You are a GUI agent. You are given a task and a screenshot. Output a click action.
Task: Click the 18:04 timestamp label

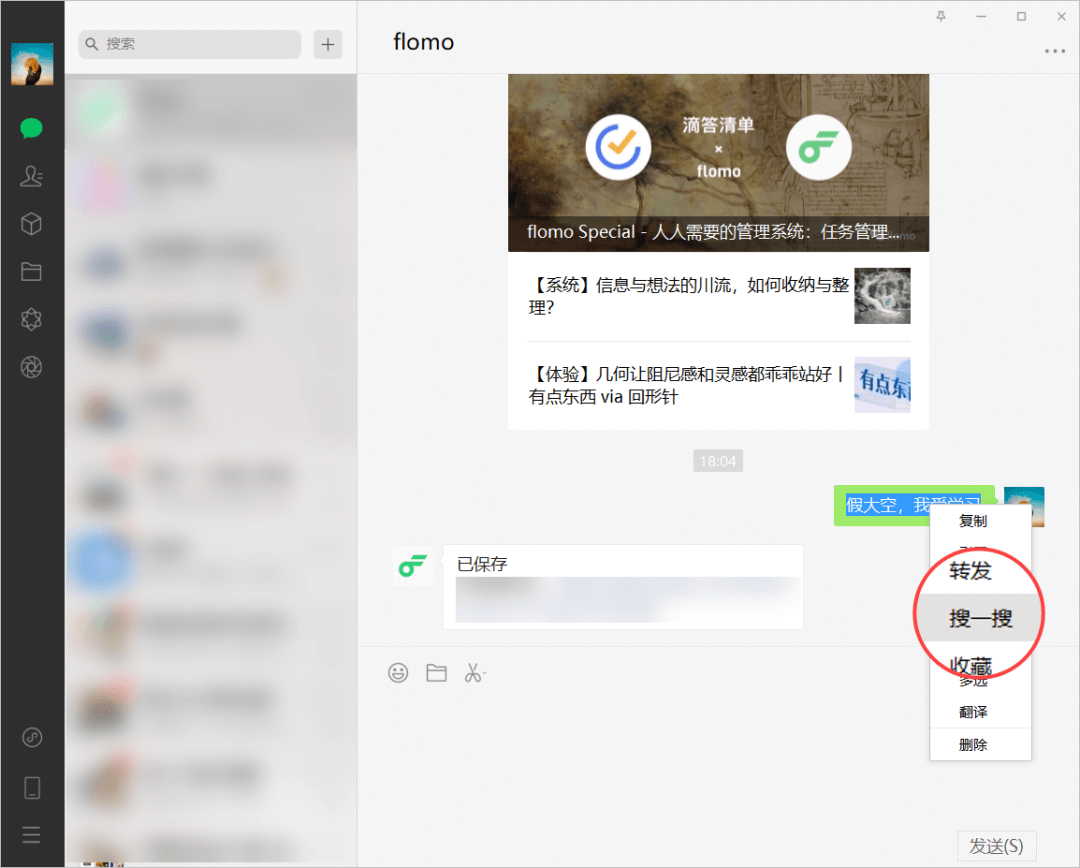[x=718, y=461]
